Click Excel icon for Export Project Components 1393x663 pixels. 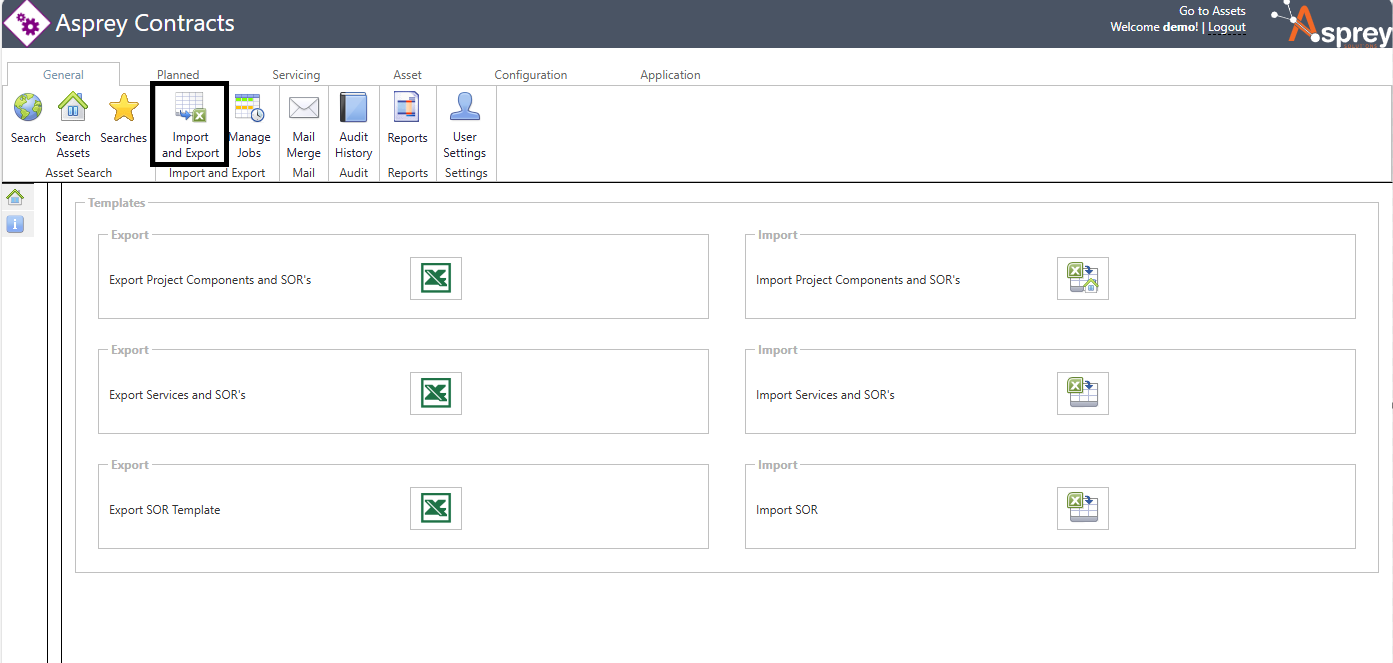click(x=436, y=278)
